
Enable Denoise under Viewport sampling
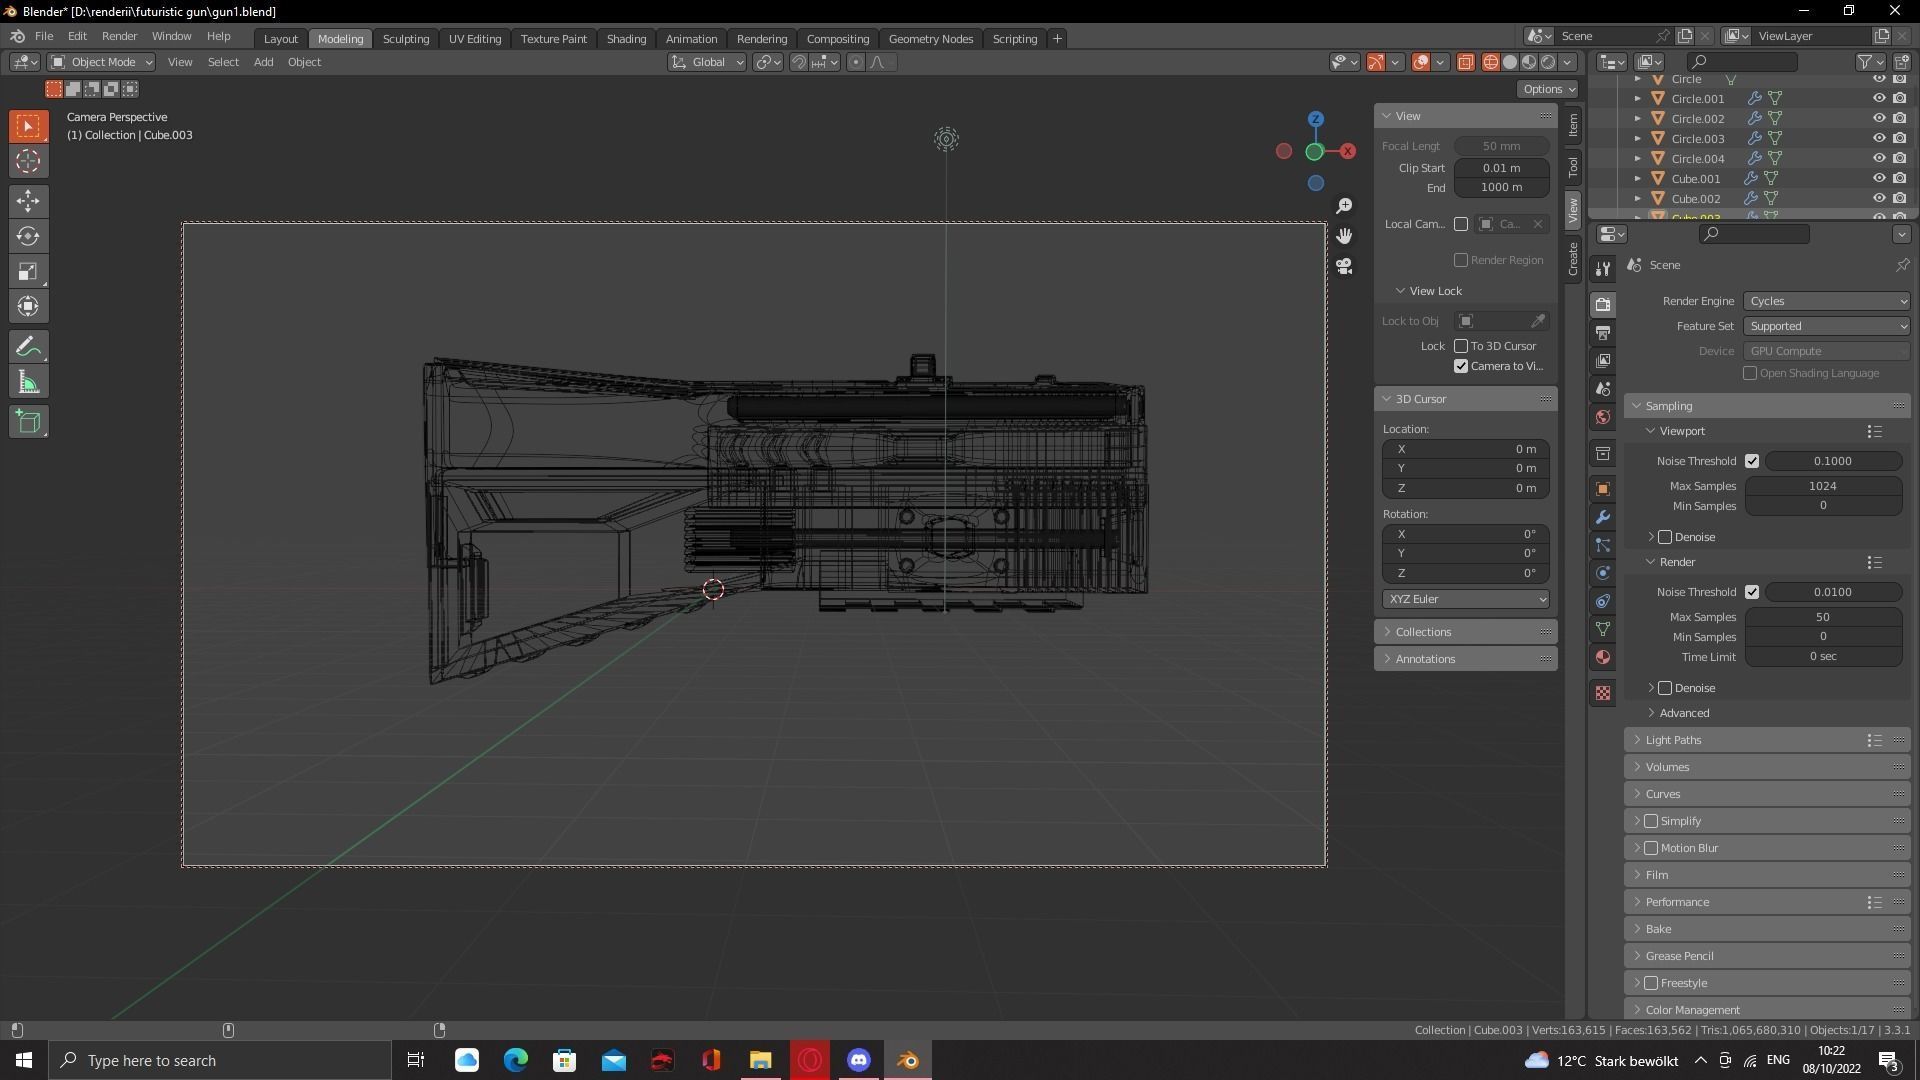(x=1665, y=537)
